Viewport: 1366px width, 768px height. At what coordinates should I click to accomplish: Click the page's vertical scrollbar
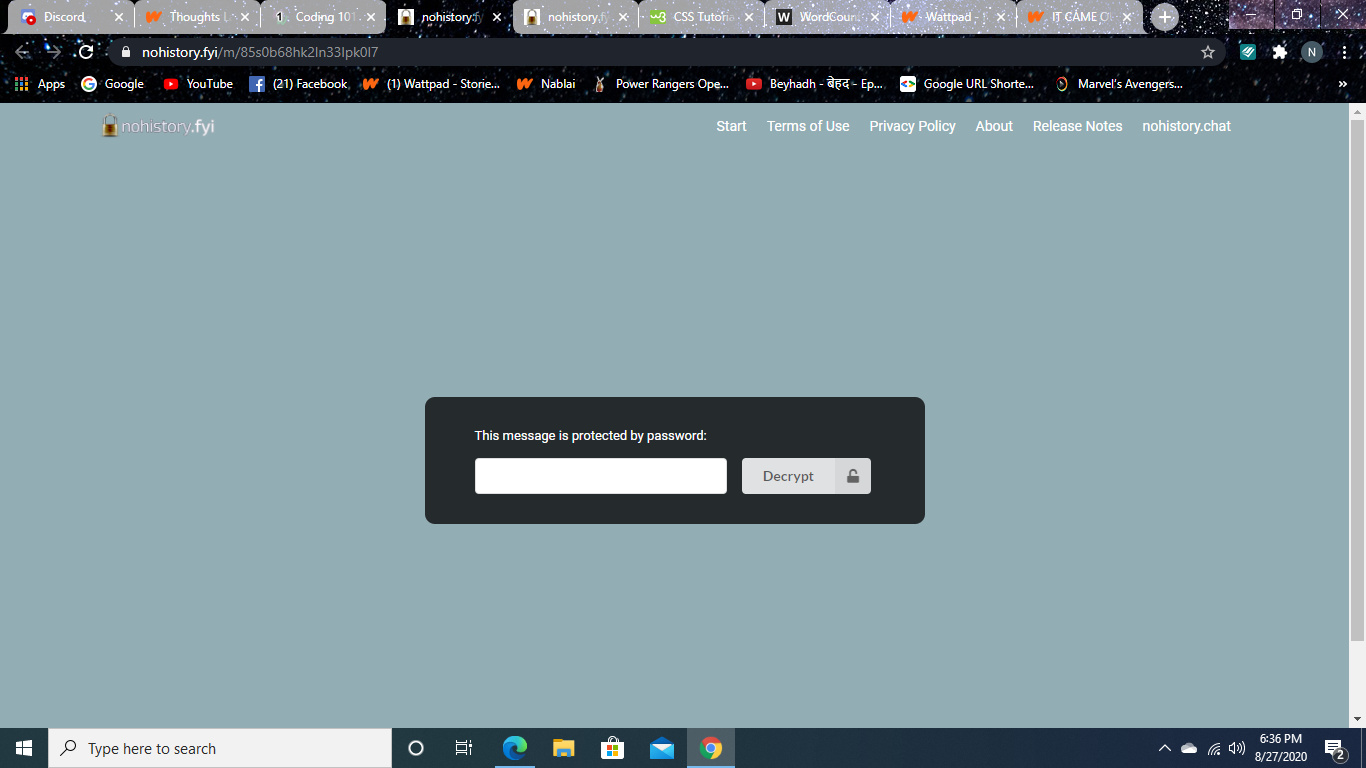[1357, 380]
